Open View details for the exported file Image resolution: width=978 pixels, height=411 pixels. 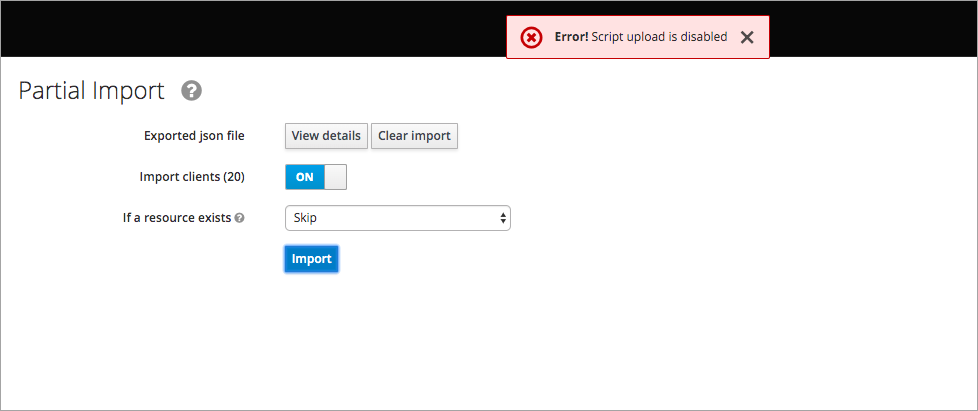tap(326, 136)
